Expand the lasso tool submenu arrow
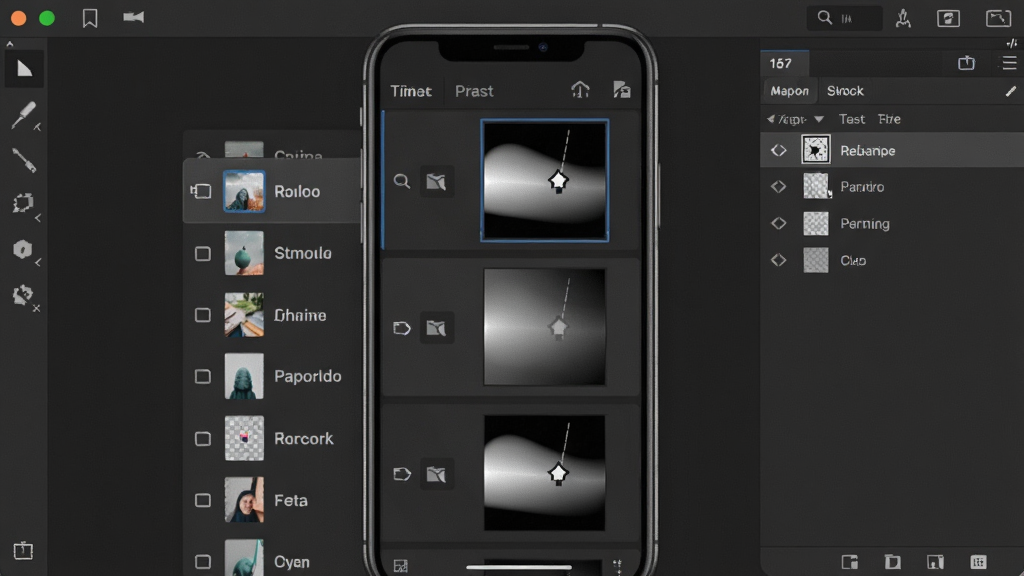 (38, 218)
